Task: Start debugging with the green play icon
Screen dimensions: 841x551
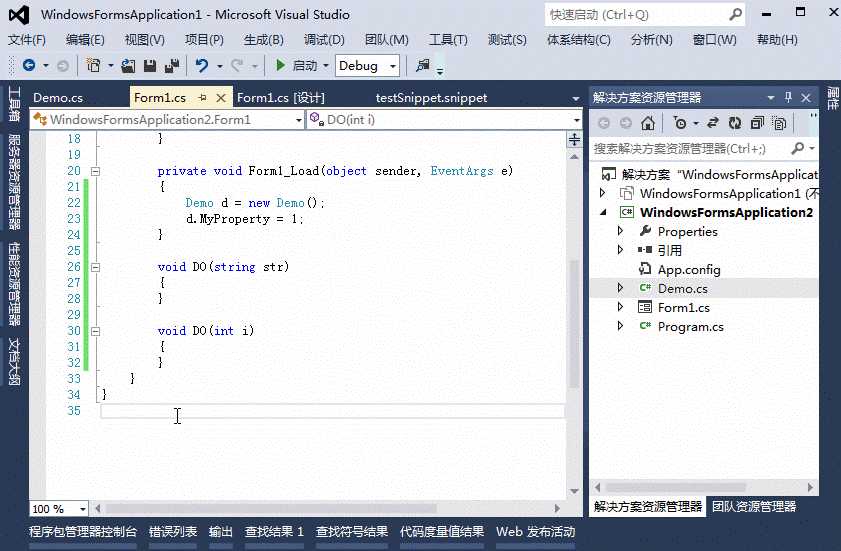Action: (x=280, y=65)
